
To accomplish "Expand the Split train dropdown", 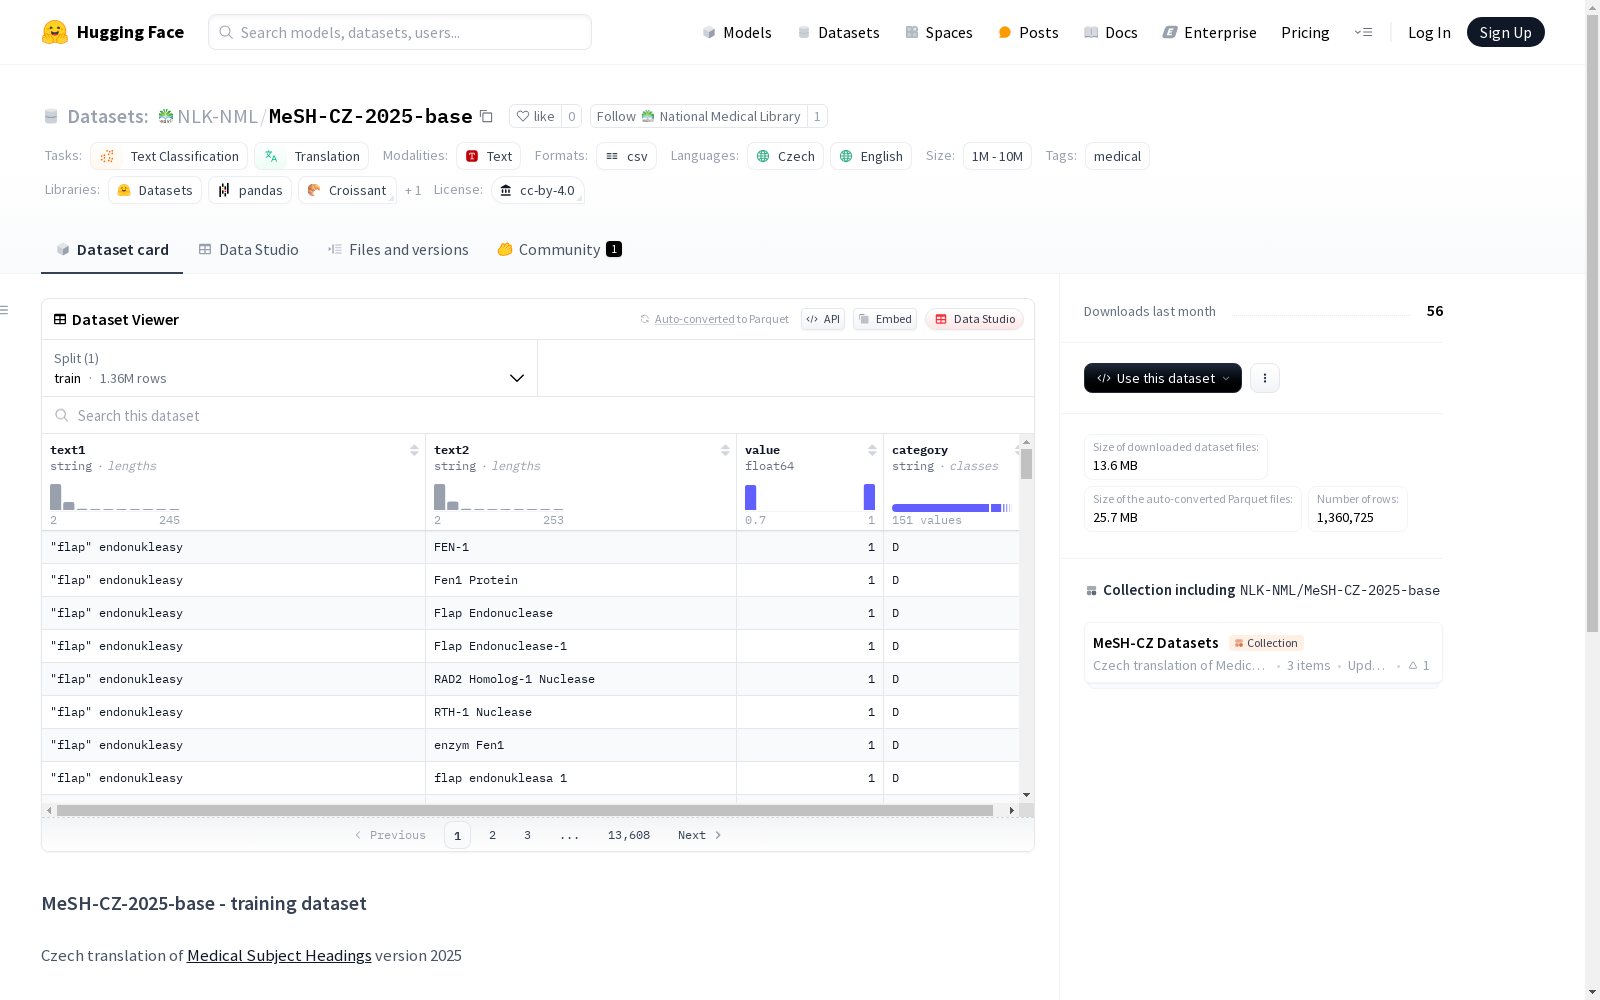I will [290, 368].
